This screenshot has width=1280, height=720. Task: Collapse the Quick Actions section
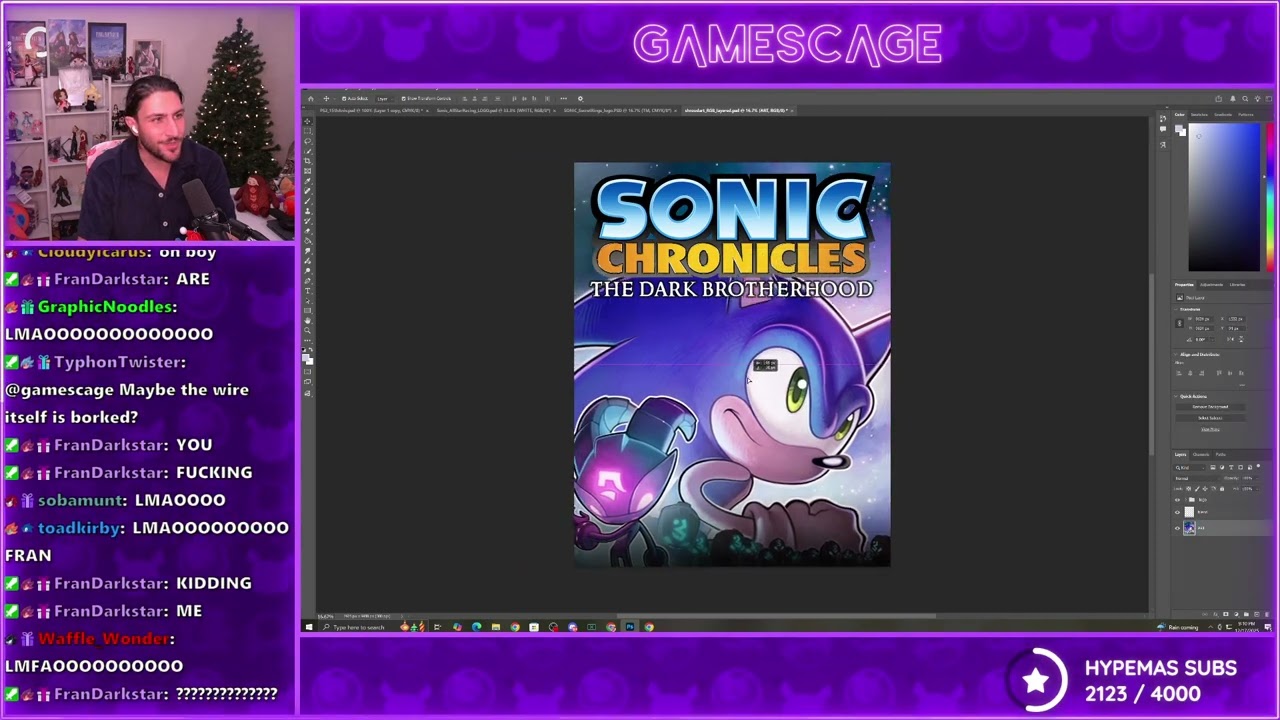point(1176,396)
